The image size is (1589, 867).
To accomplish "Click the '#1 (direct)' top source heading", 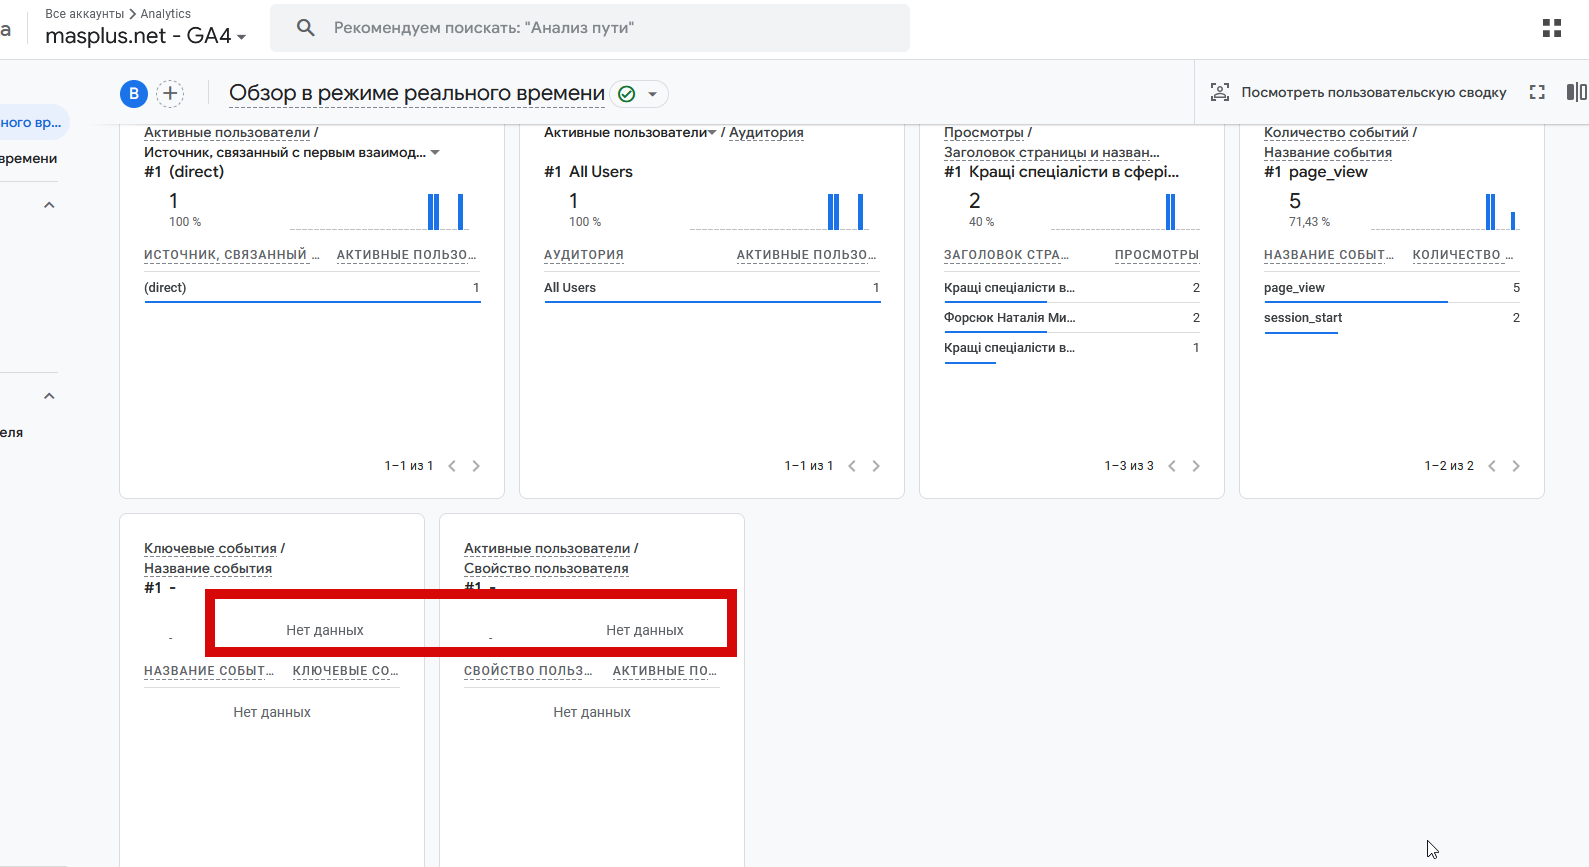I will pyautogui.click(x=184, y=172).
